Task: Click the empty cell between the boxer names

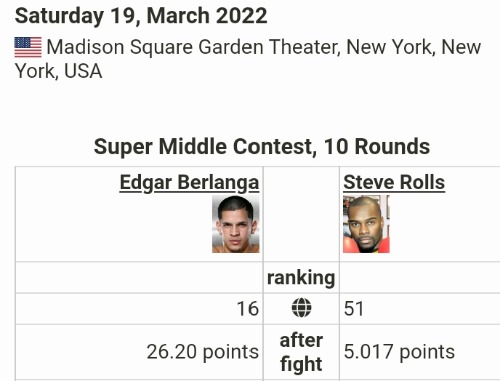Action: point(301,214)
